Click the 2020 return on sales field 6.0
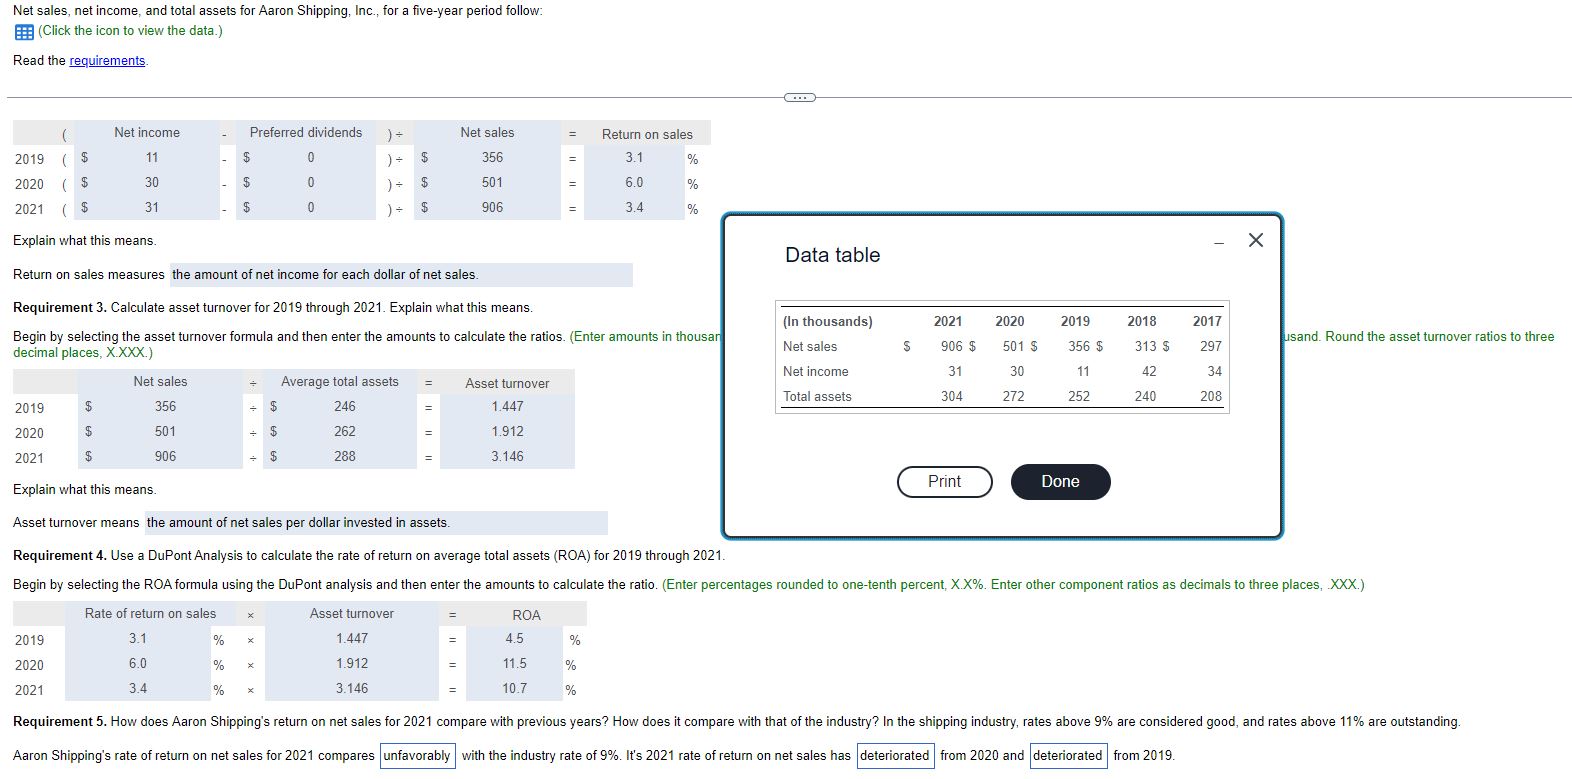The image size is (1572, 779). tap(634, 182)
